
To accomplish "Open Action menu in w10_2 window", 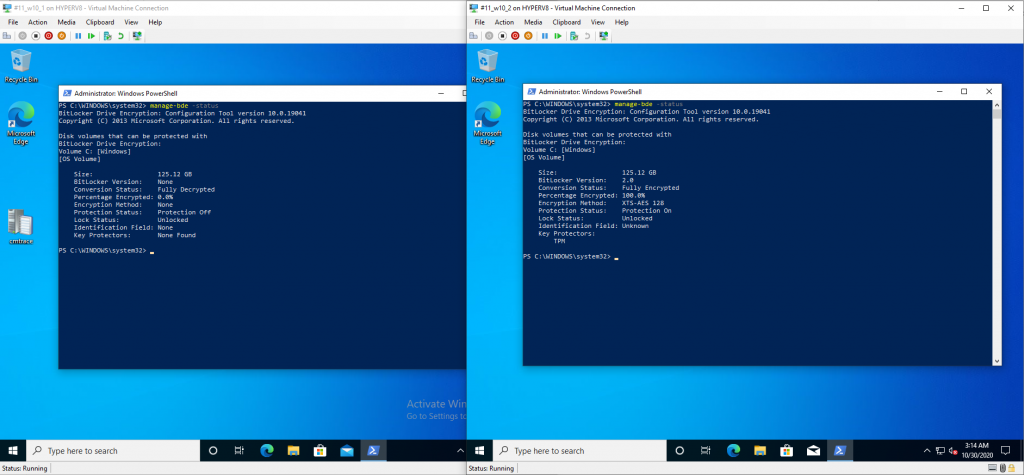I will (504, 22).
